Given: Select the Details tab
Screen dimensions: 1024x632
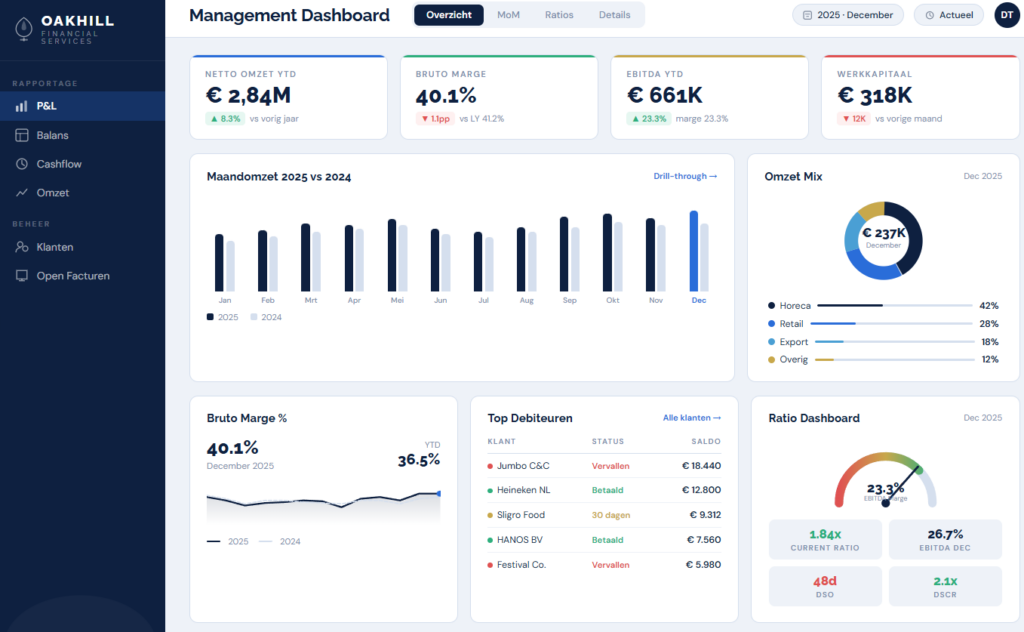Looking at the screenshot, I should coord(614,15).
